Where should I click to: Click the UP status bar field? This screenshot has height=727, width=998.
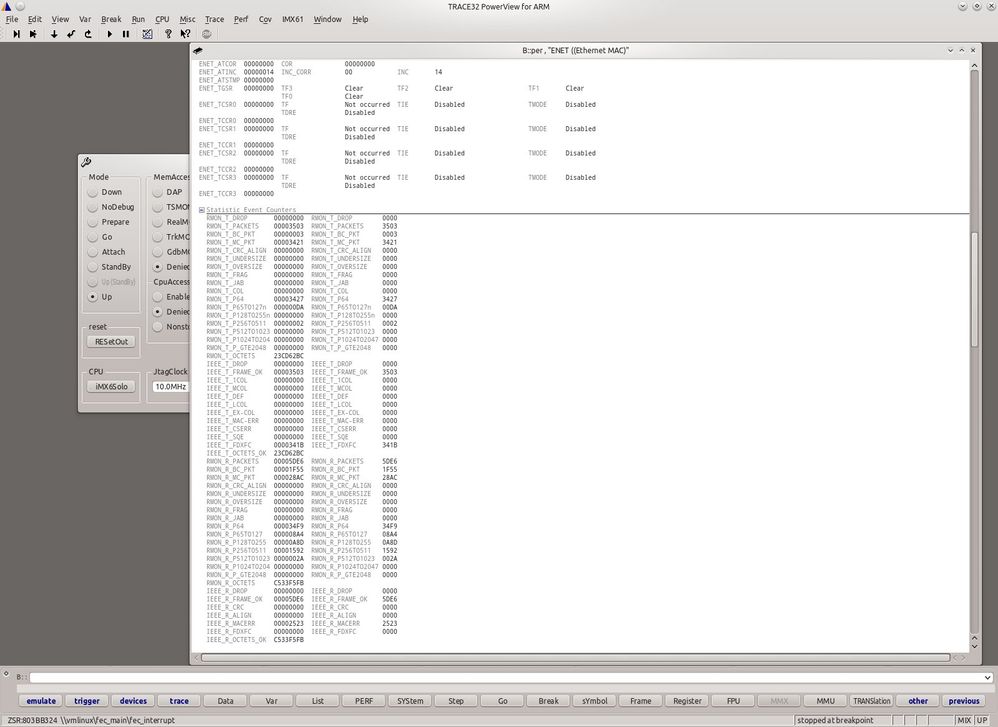tap(982, 720)
